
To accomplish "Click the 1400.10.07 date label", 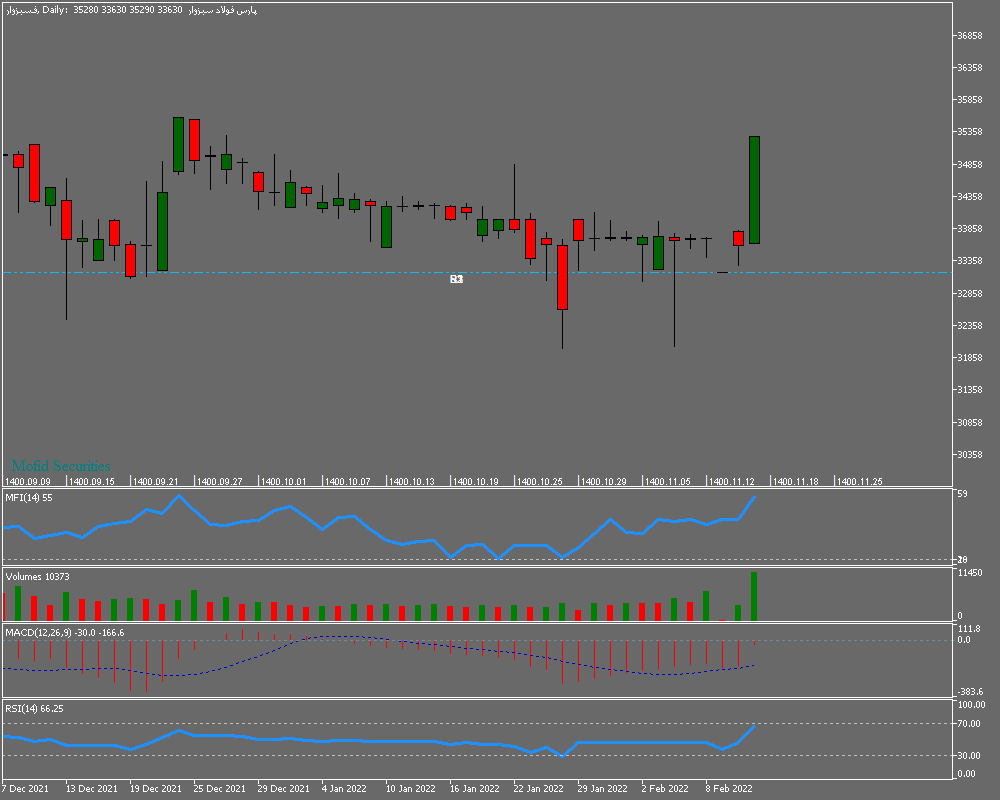I will pos(348,482).
